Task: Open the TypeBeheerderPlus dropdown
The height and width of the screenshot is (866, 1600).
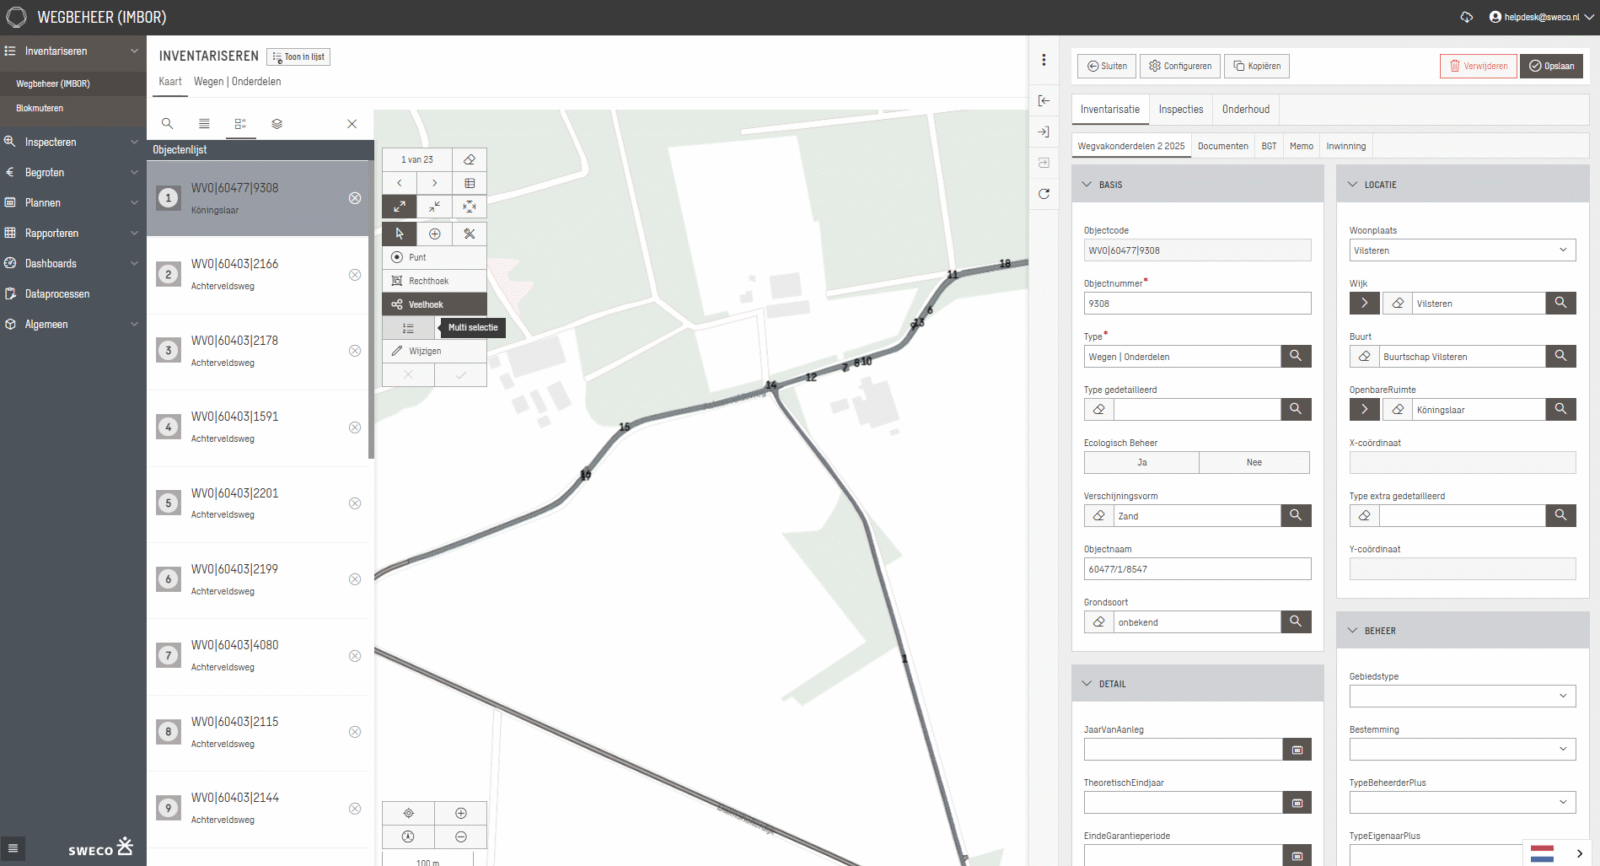Action: point(1462,802)
